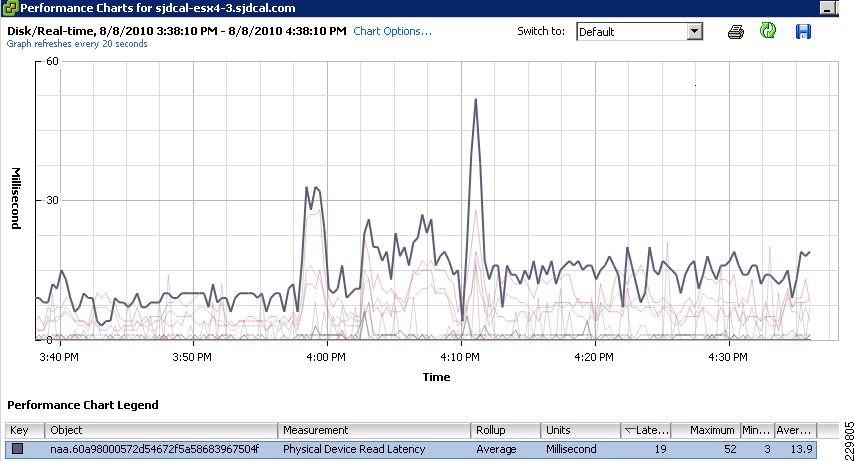Click the Key column header
This screenshot has height=461, width=854.
pos(25,430)
